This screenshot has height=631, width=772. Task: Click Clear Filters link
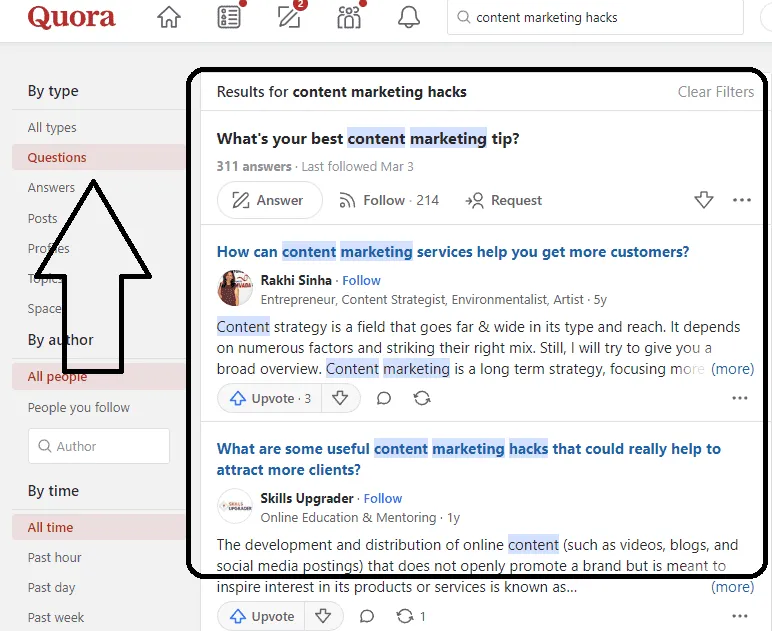pos(715,92)
